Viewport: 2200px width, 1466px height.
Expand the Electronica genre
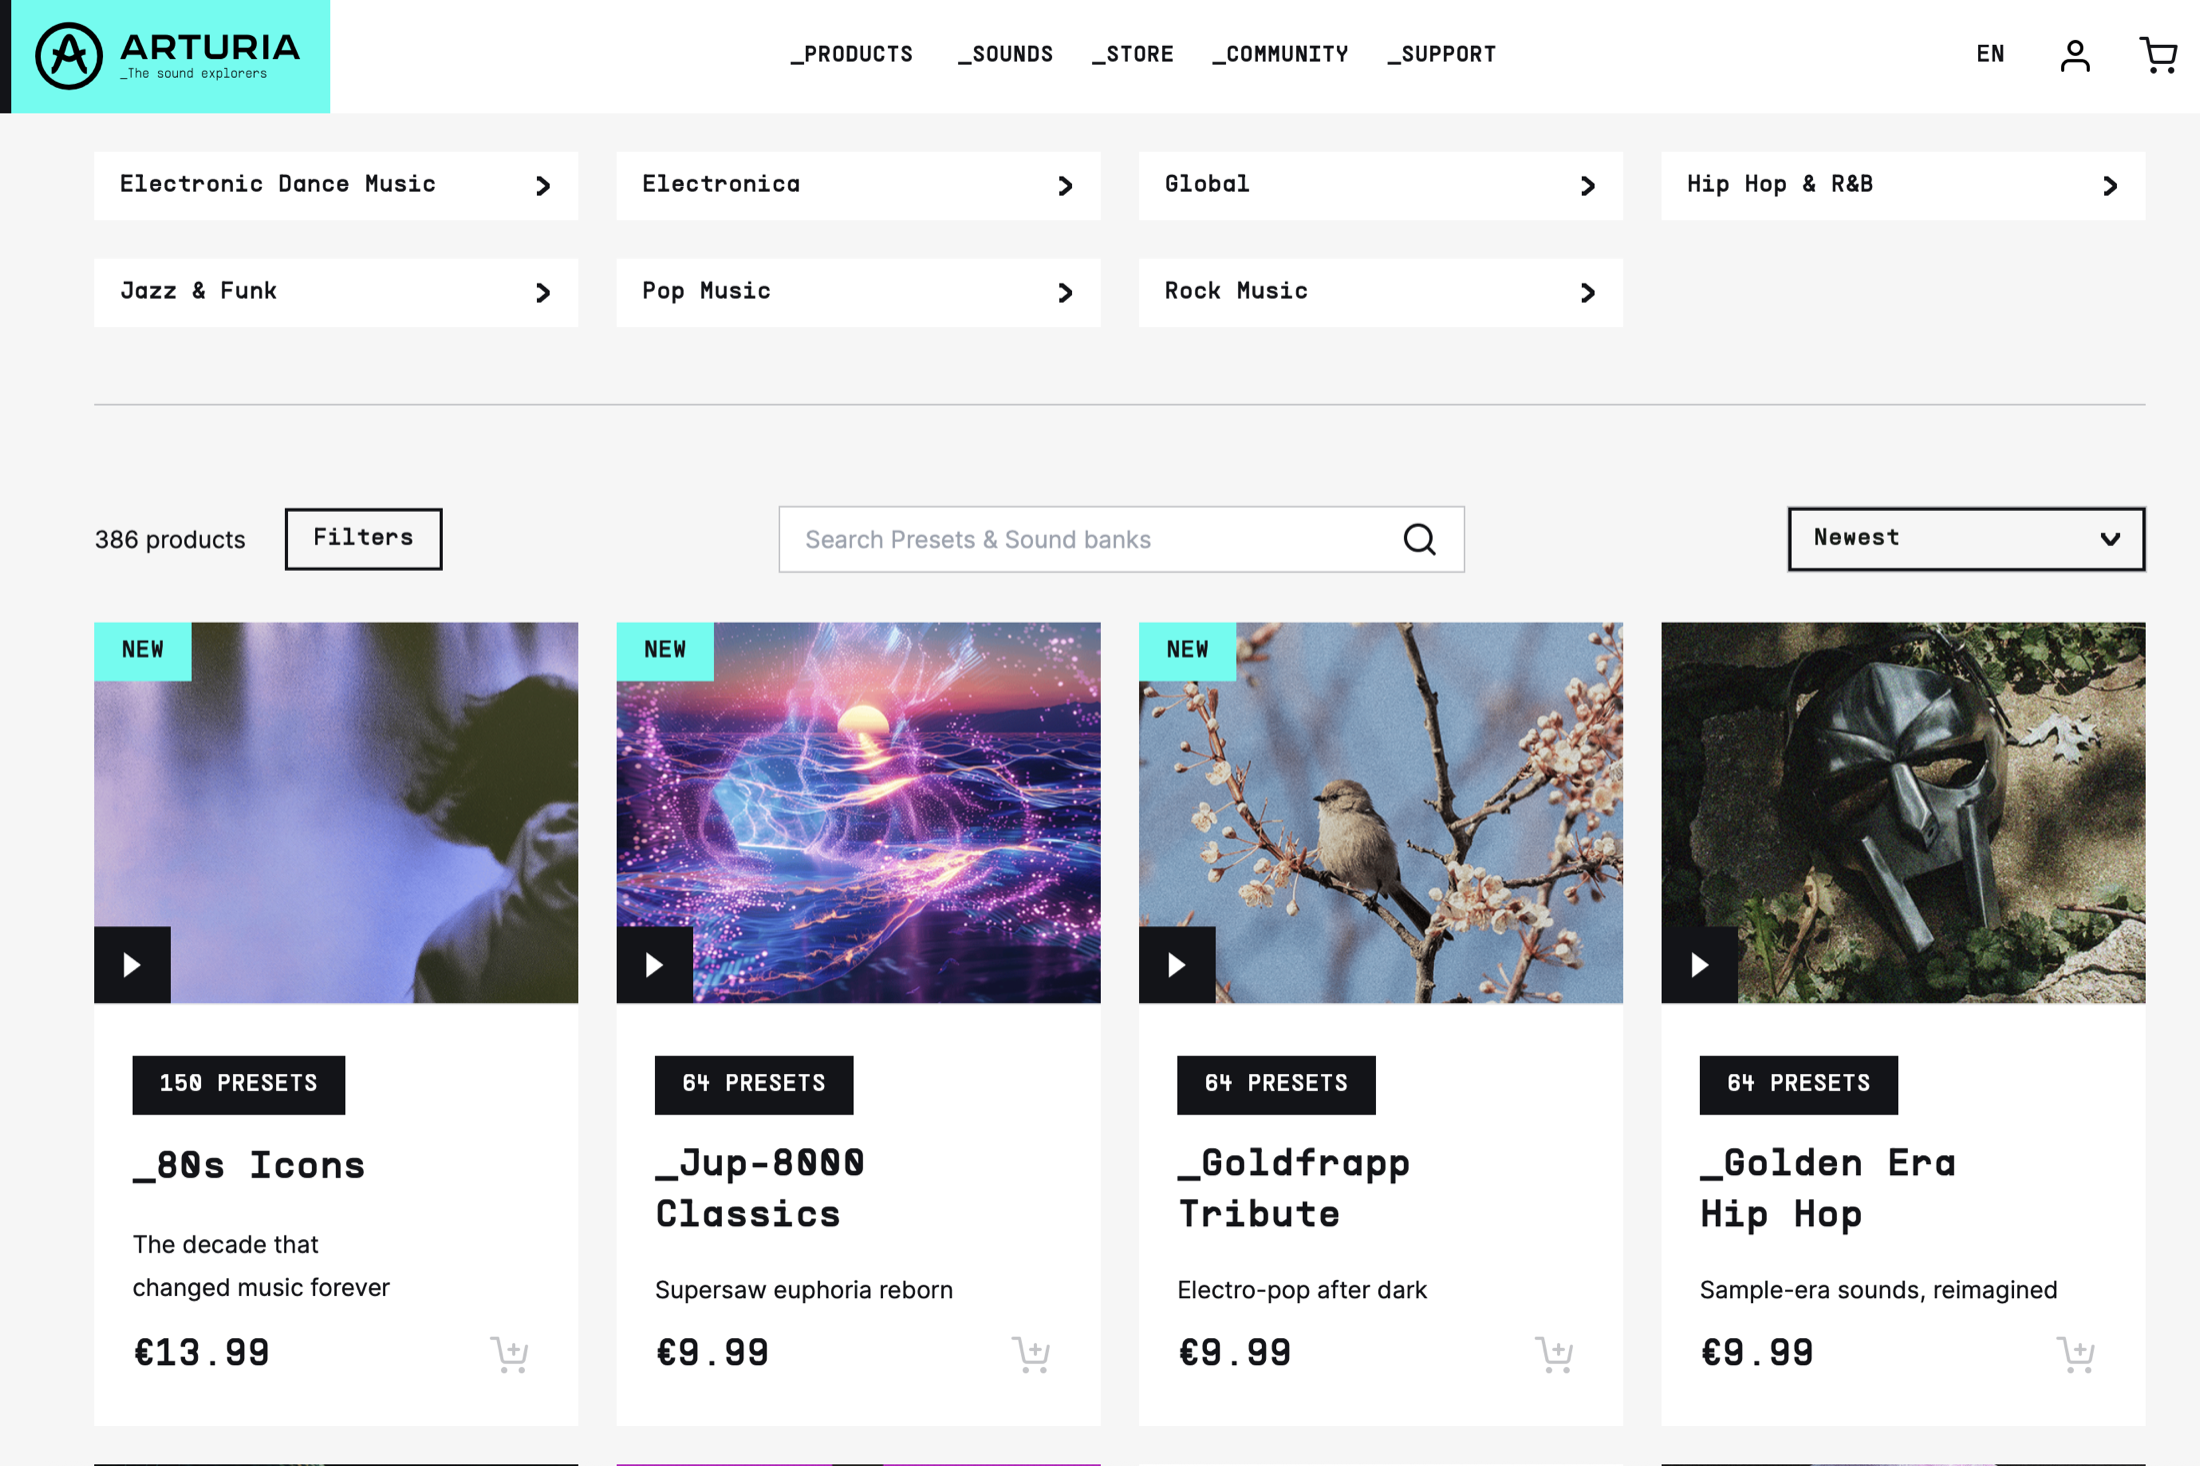tap(858, 185)
